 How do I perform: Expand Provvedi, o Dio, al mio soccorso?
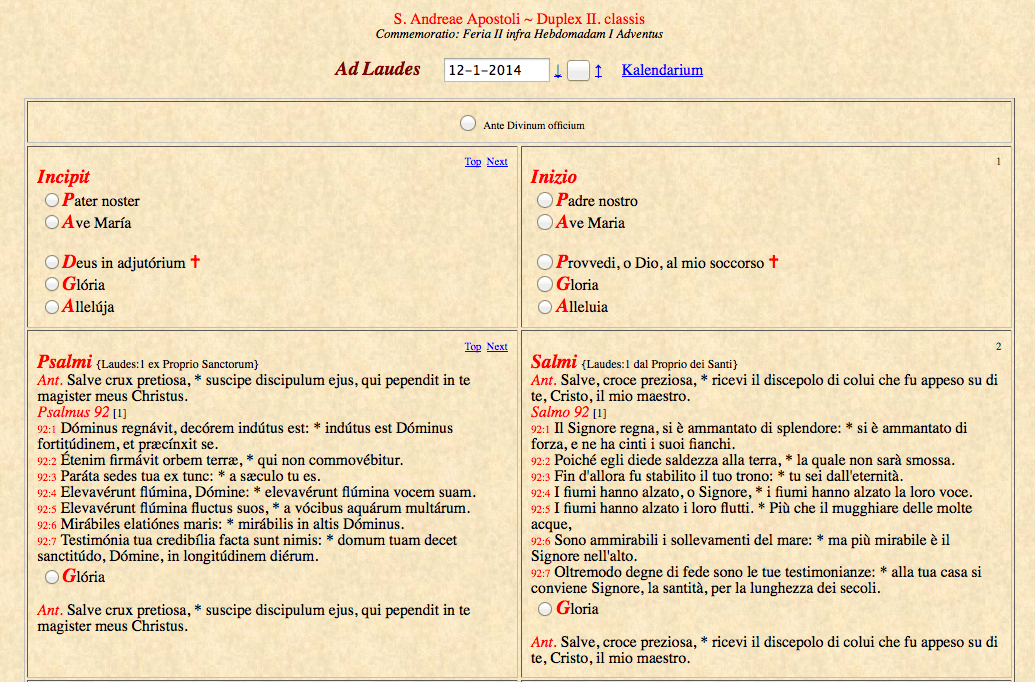click(x=545, y=263)
